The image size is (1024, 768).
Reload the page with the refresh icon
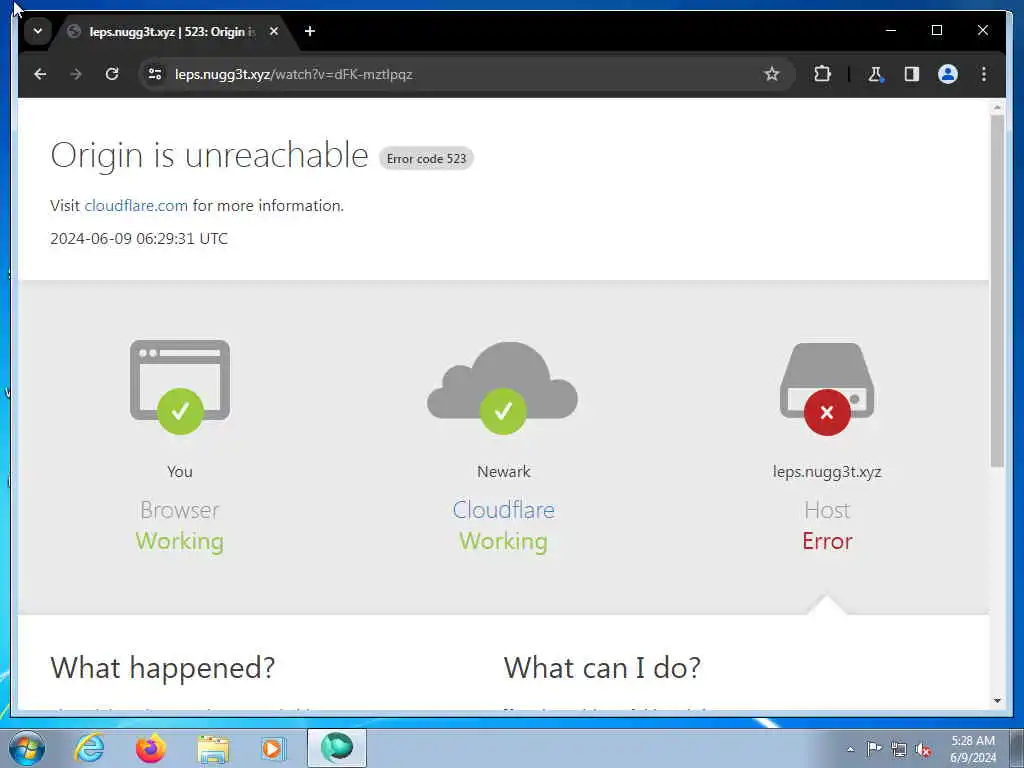pos(112,74)
